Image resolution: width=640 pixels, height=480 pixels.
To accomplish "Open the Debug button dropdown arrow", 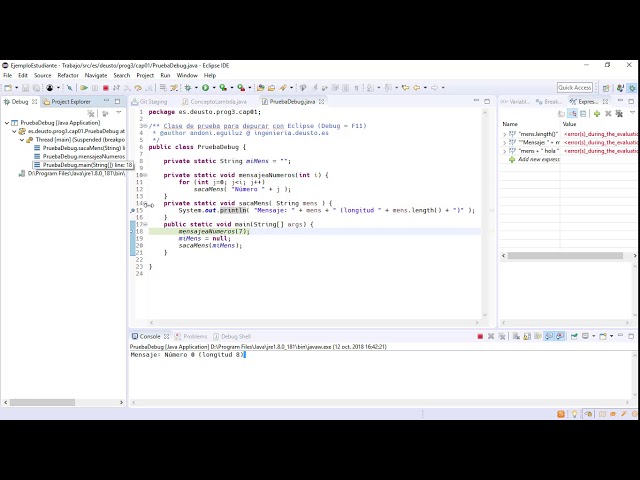I will click(196, 88).
